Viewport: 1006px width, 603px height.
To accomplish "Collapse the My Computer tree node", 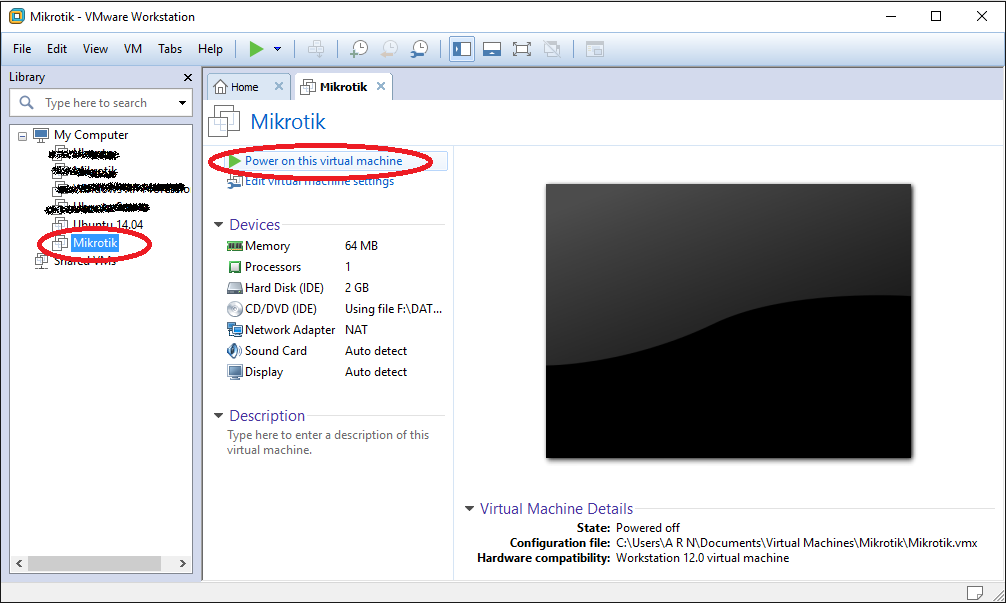I will click(x=22, y=136).
